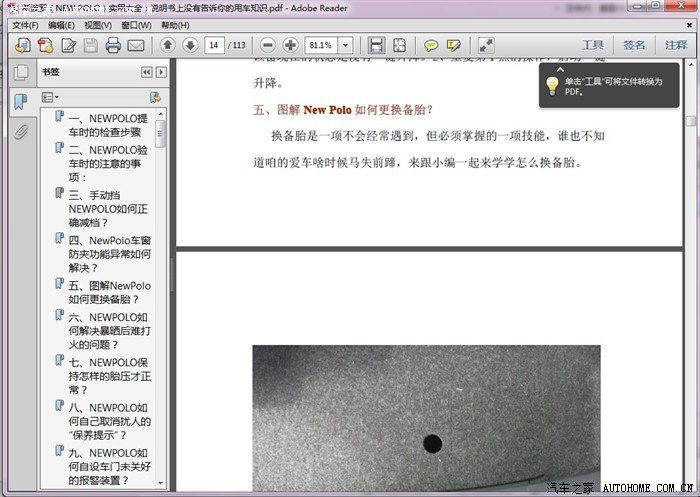
Task: Toggle the bookmarks panel icon
Action: 20,102
